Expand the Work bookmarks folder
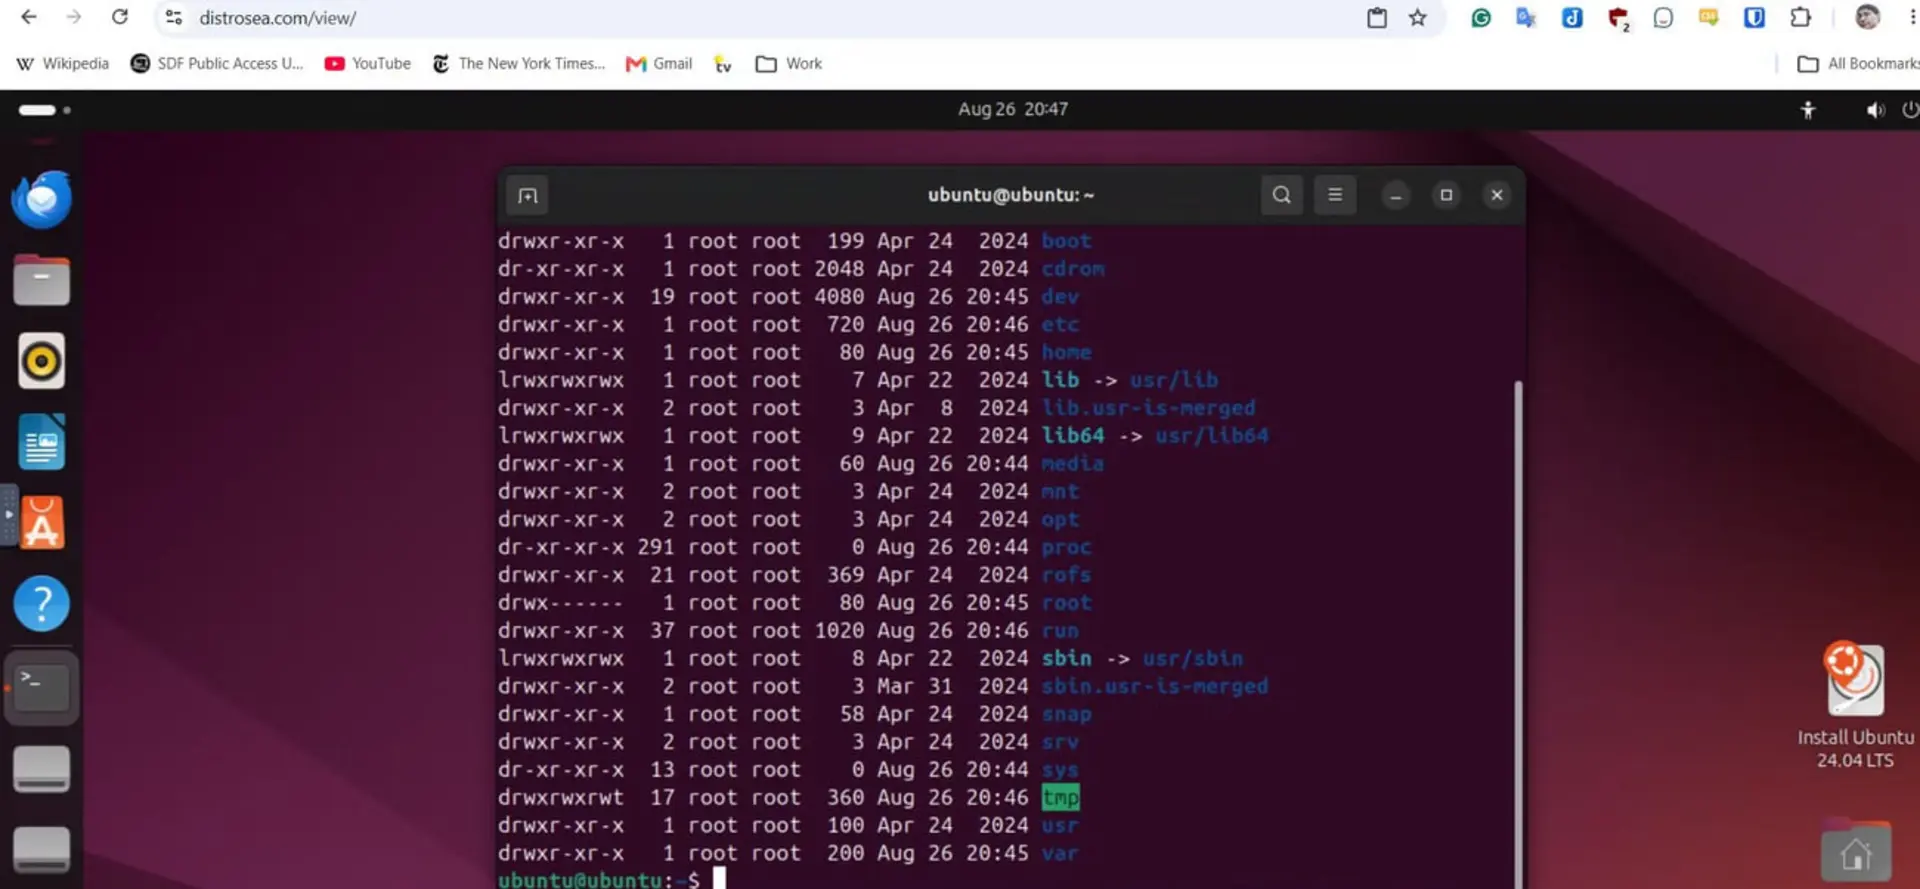This screenshot has width=1920, height=889. pyautogui.click(x=789, y=63)
